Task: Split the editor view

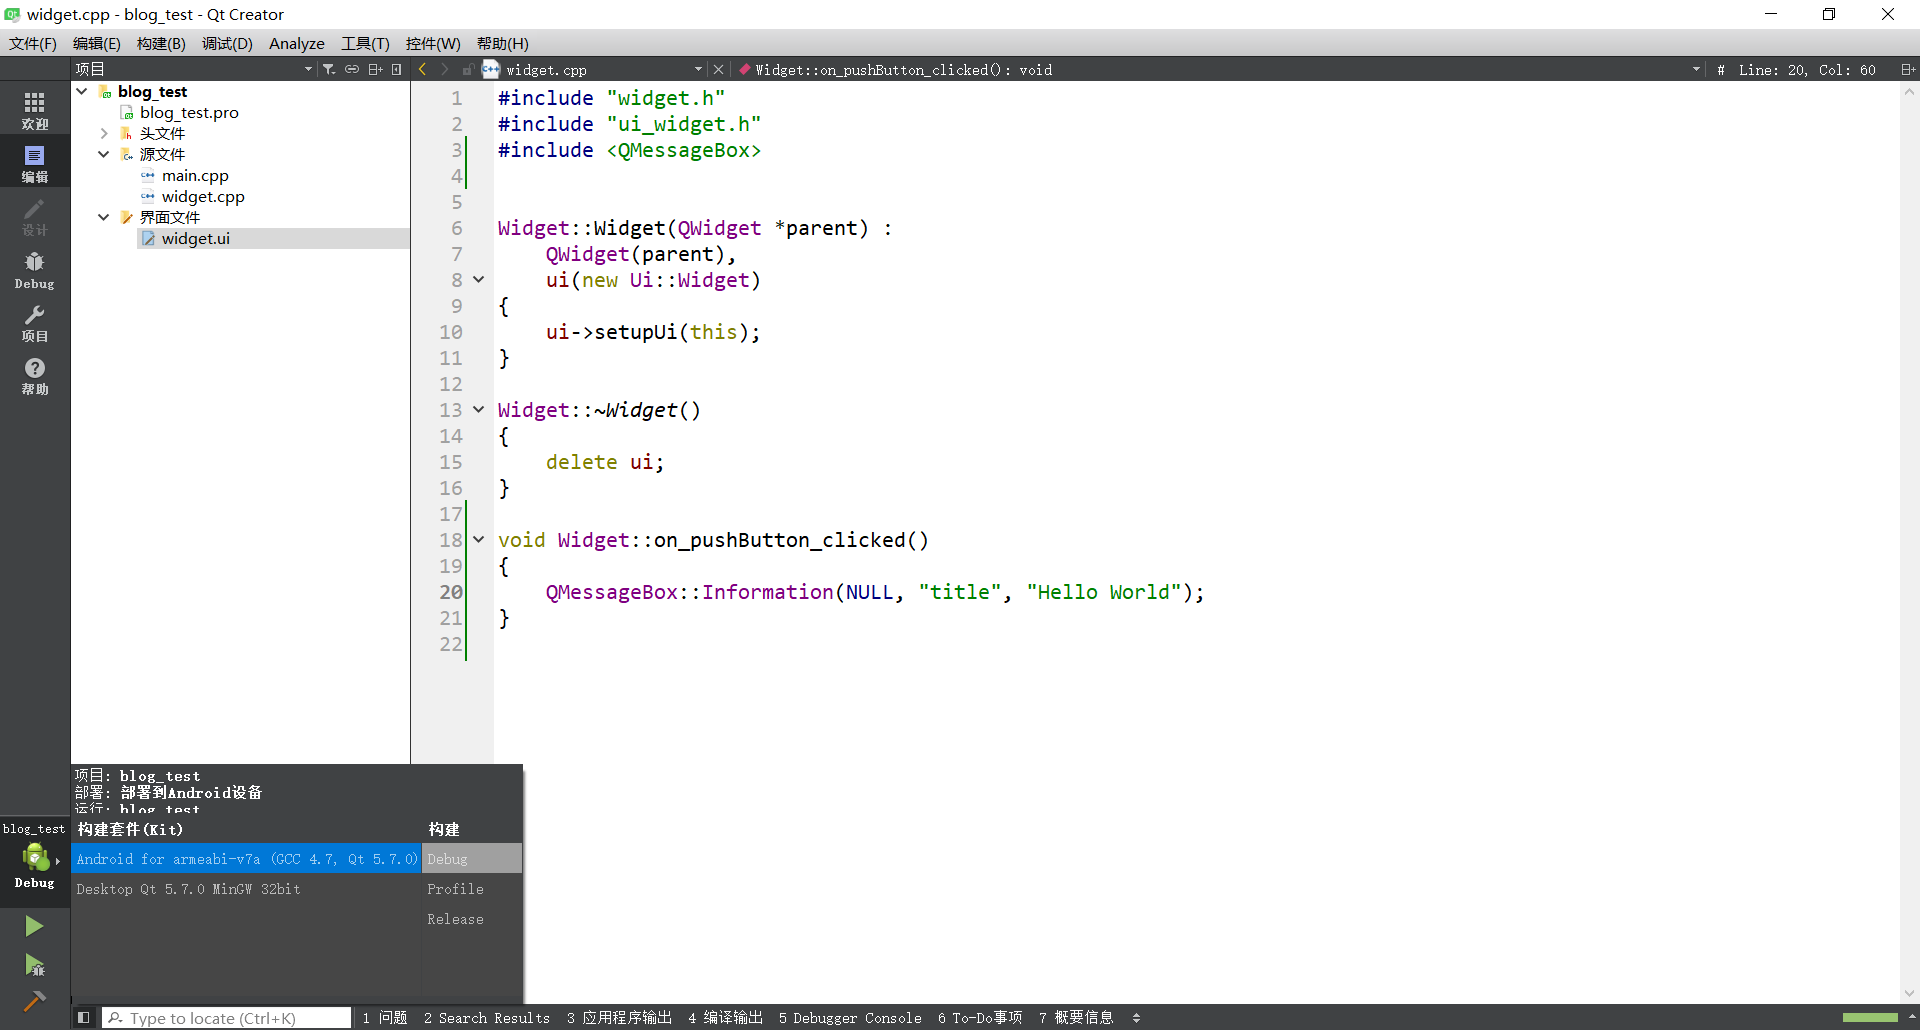Action: click(x=1907, y=69)
